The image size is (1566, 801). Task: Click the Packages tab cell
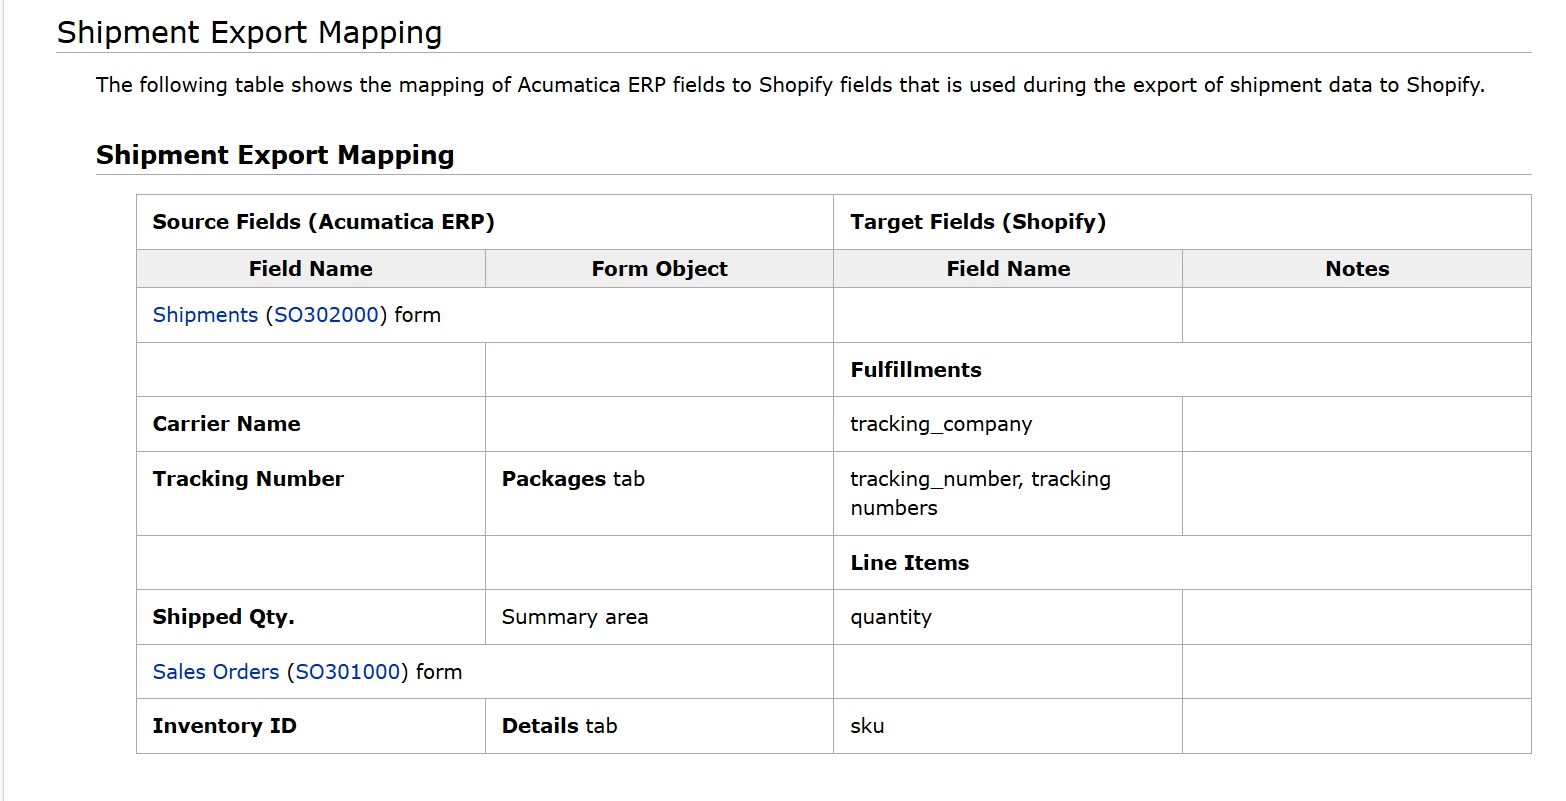(x=573, y=479)
